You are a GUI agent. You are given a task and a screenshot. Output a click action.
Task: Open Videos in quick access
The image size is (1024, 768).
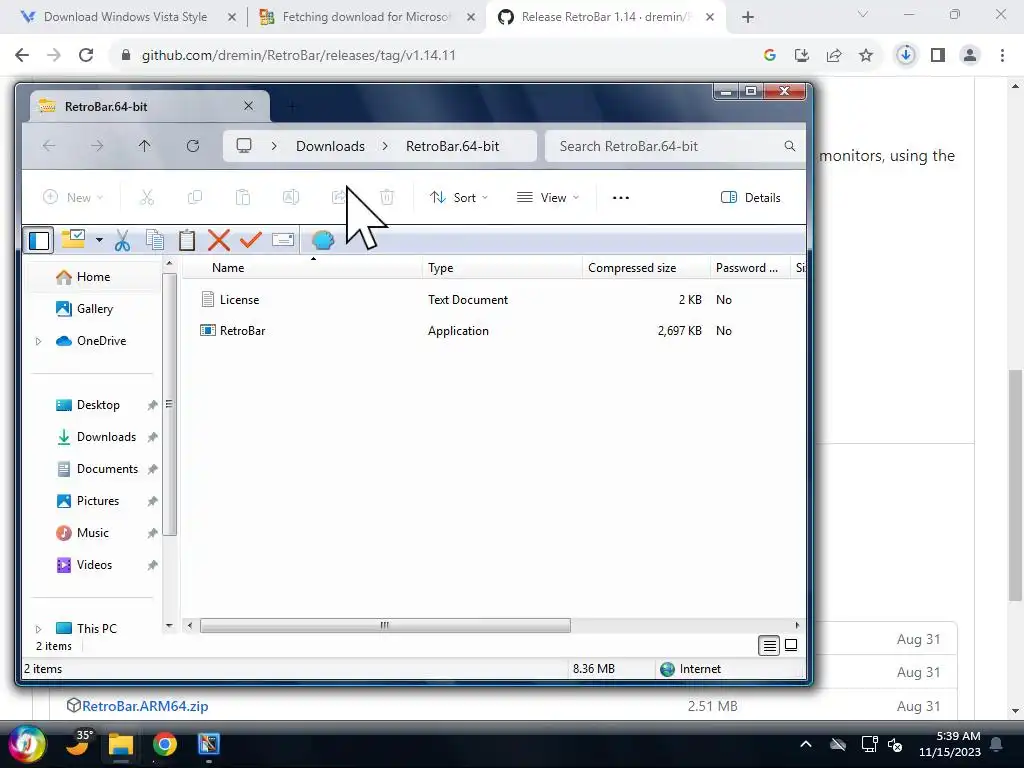[x=94, y=565]
